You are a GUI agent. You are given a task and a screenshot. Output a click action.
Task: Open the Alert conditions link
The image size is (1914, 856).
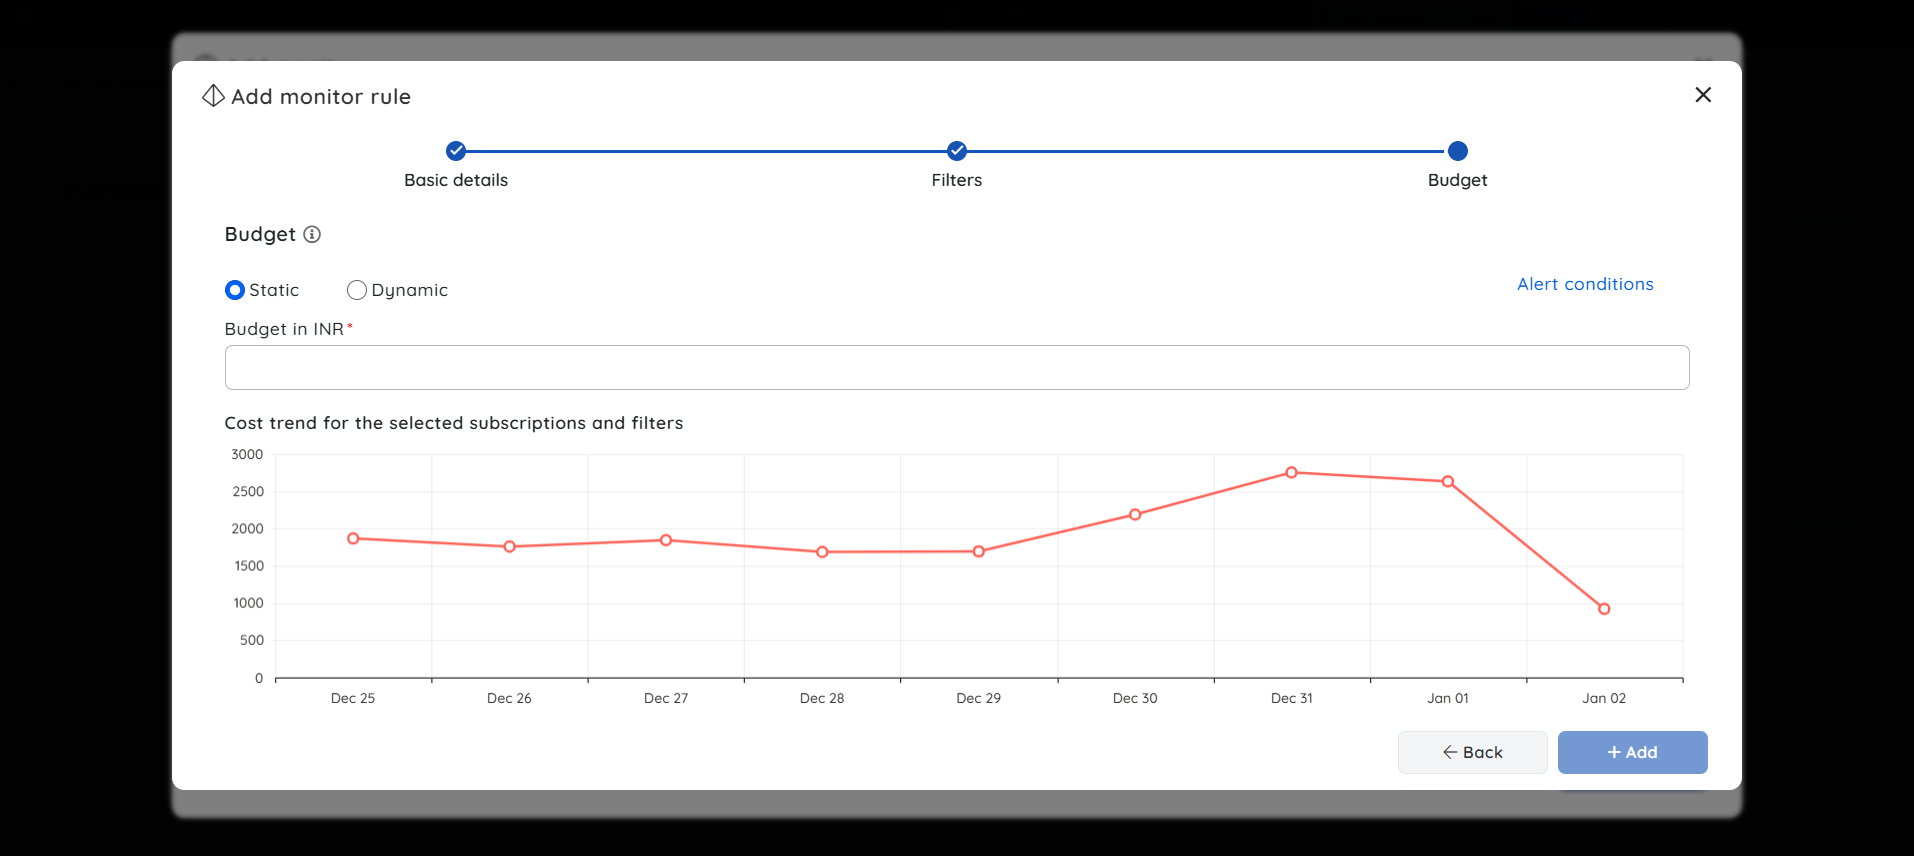tap(1585, 284)
